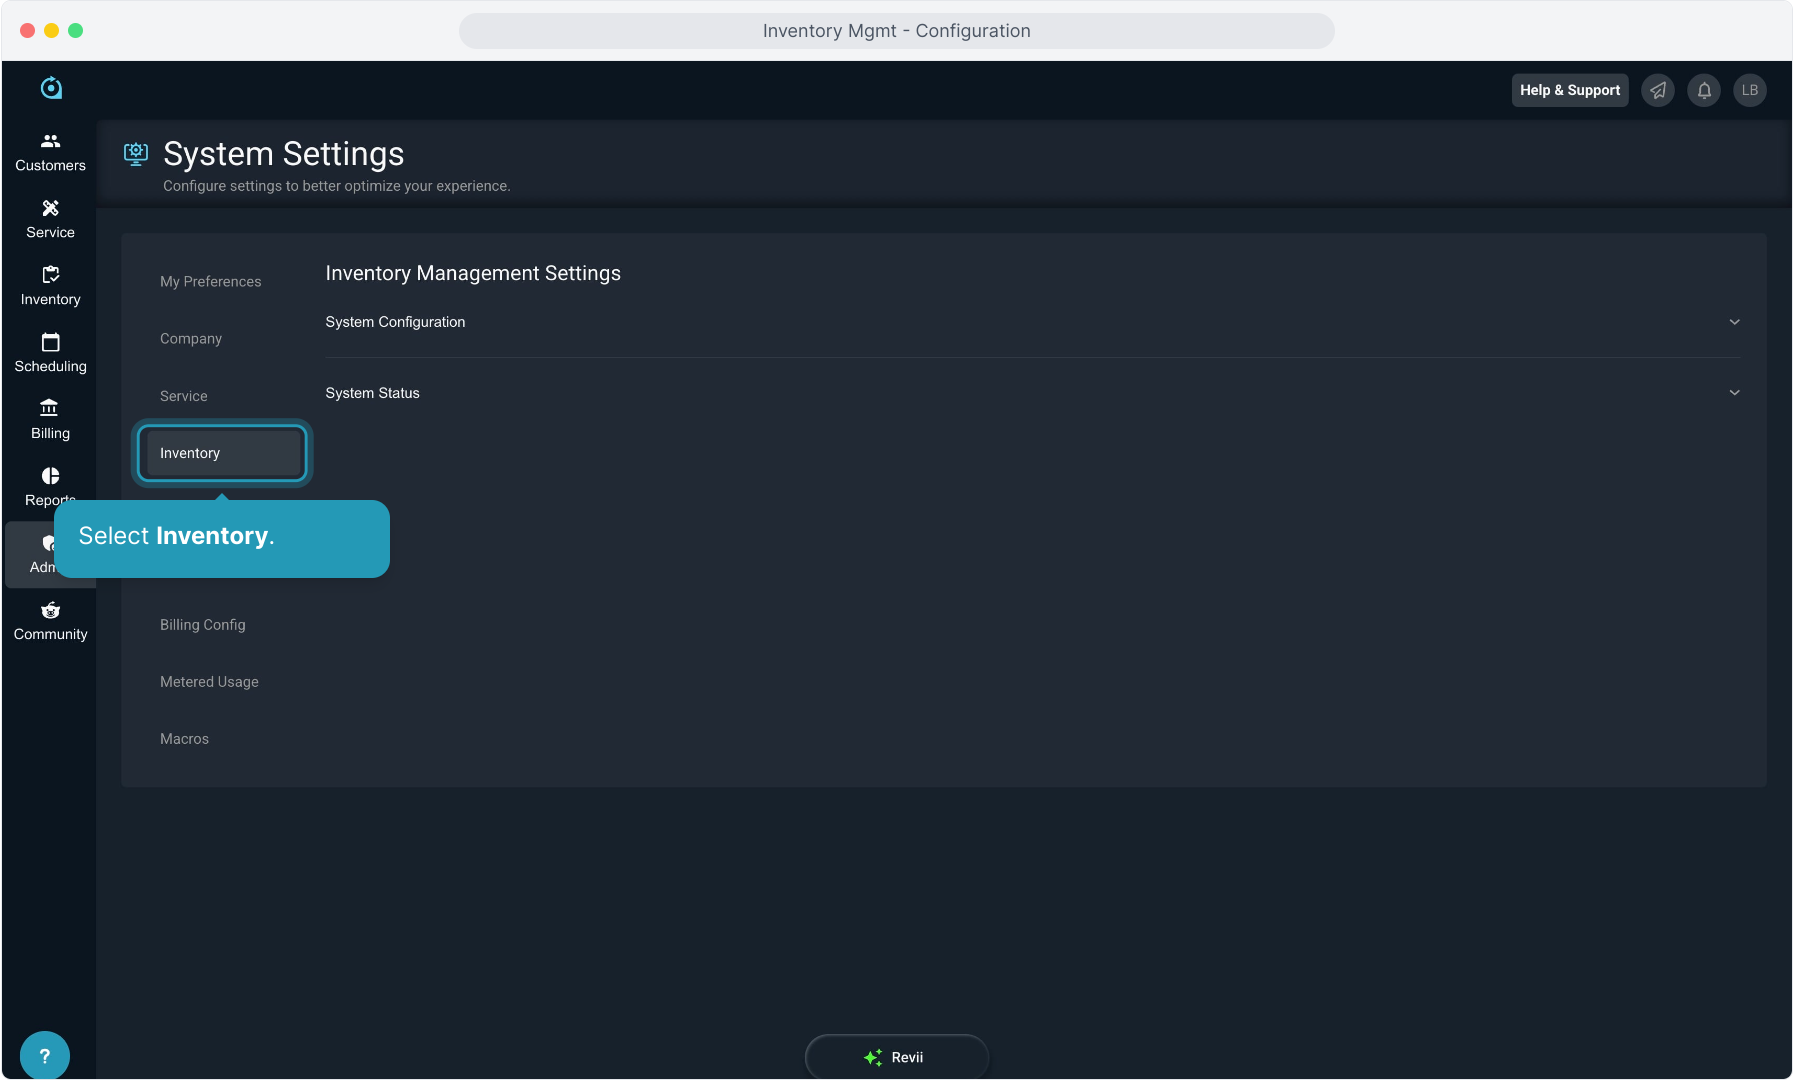
Task: Open the Inventory clipboard icon in the navigation rail
Action: pos(50,274)
